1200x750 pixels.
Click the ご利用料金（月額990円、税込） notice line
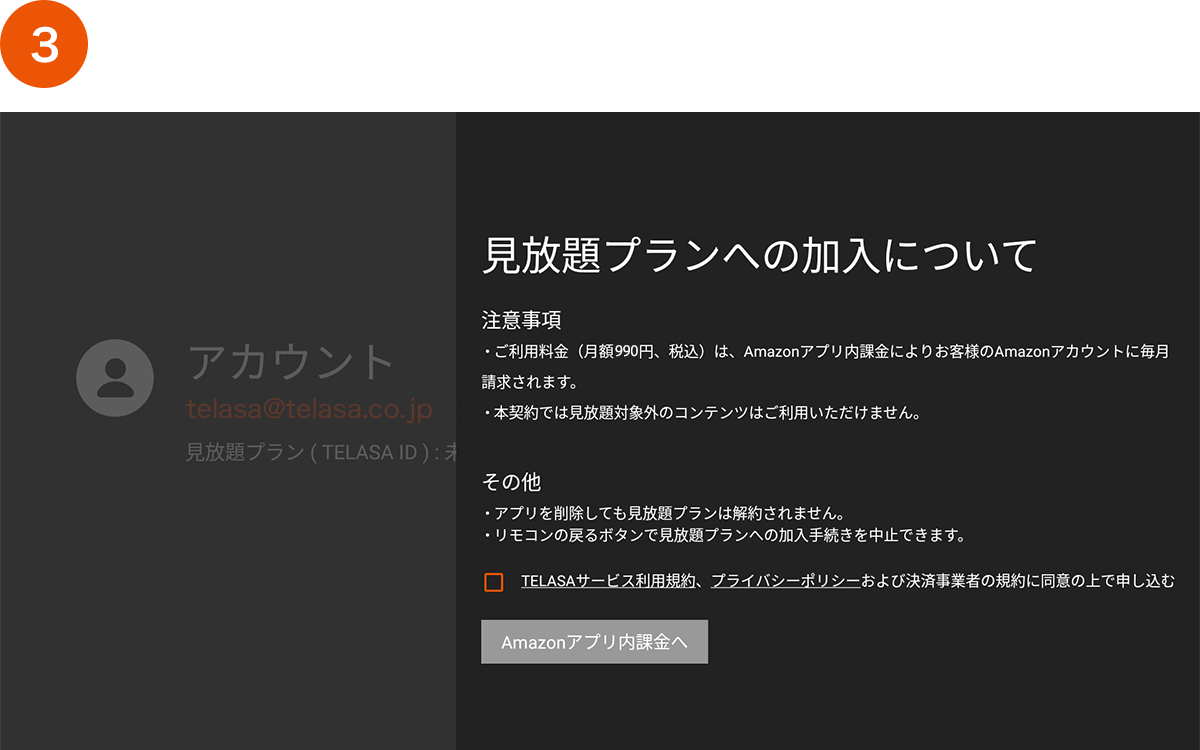tap(826, 367)
